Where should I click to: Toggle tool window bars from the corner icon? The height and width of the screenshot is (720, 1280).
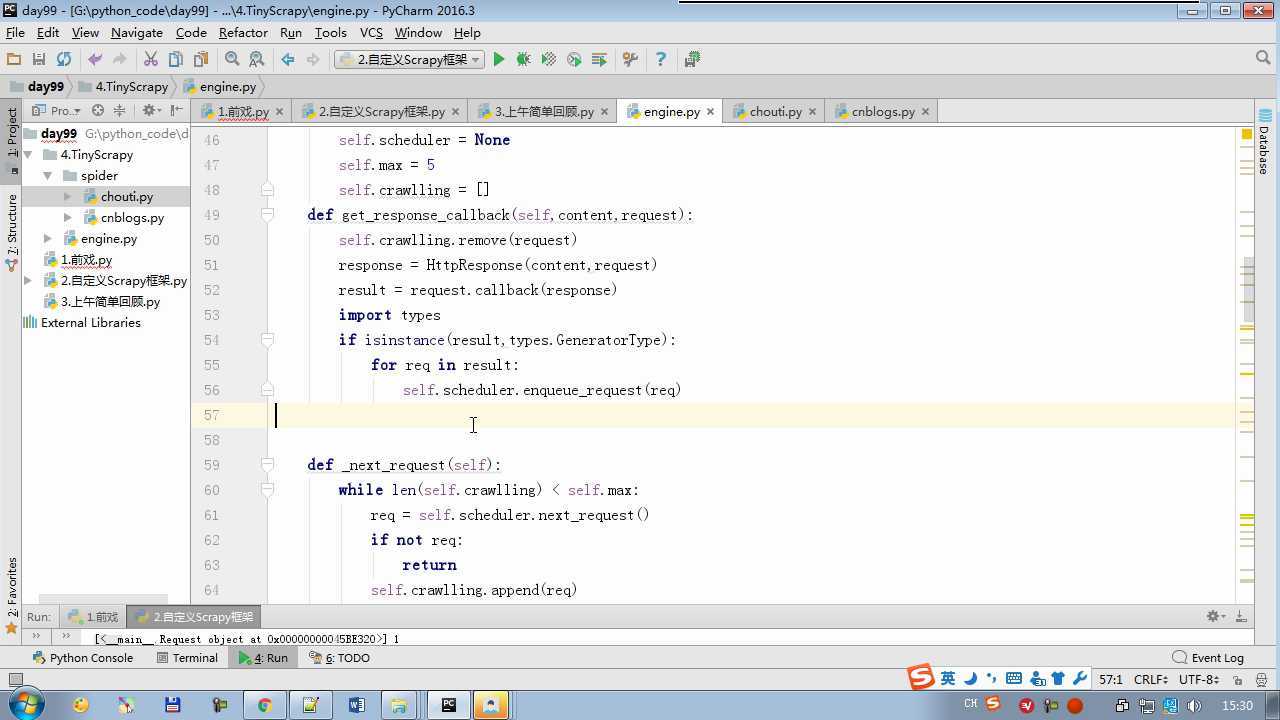(15, 679)
